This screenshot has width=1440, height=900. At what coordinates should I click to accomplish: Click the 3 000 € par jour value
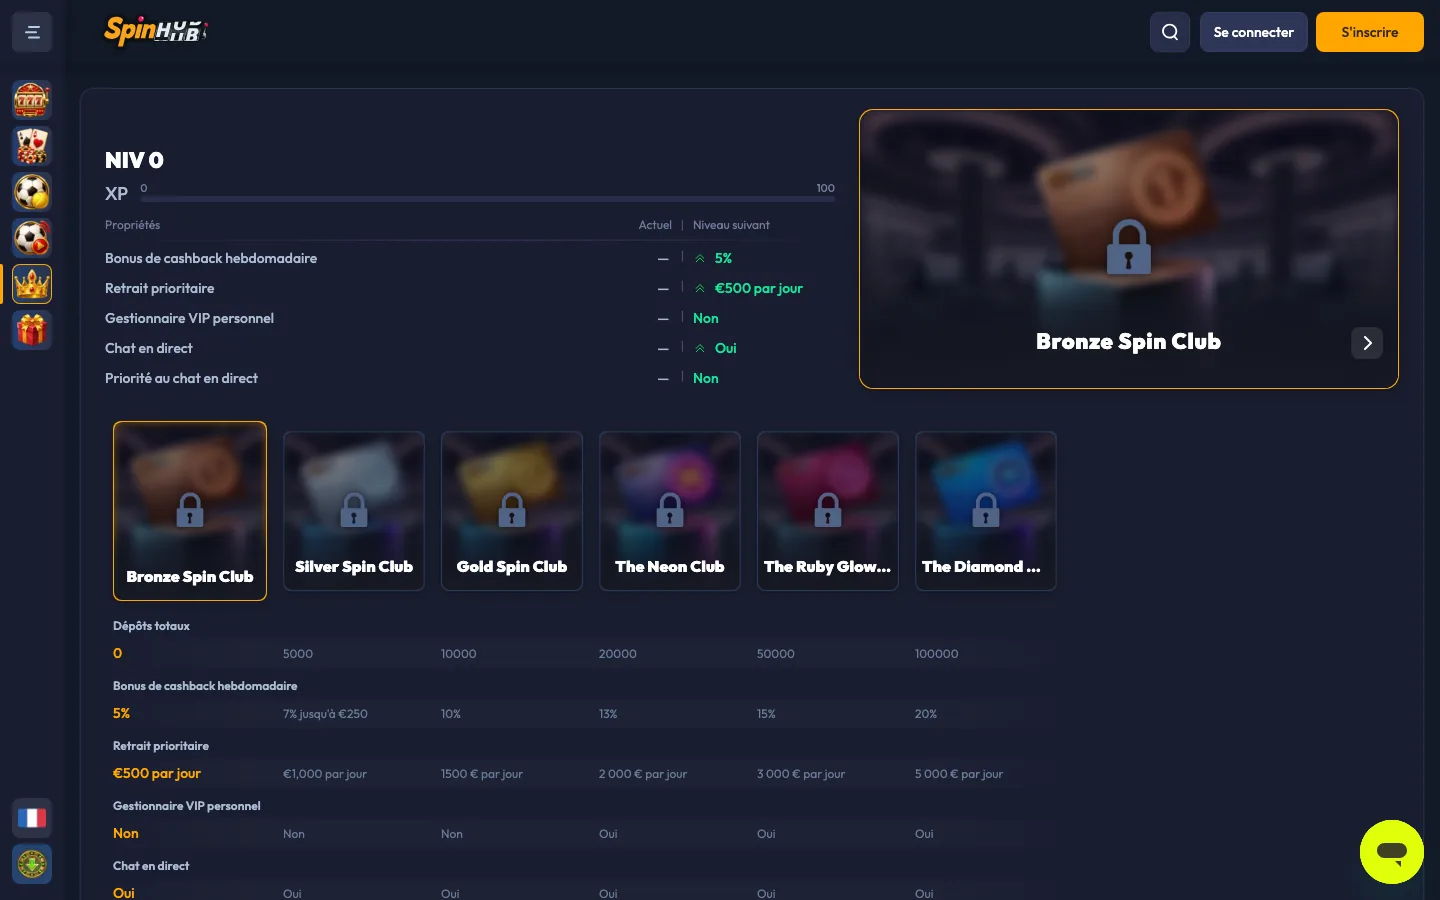click(x=801, y=774)
